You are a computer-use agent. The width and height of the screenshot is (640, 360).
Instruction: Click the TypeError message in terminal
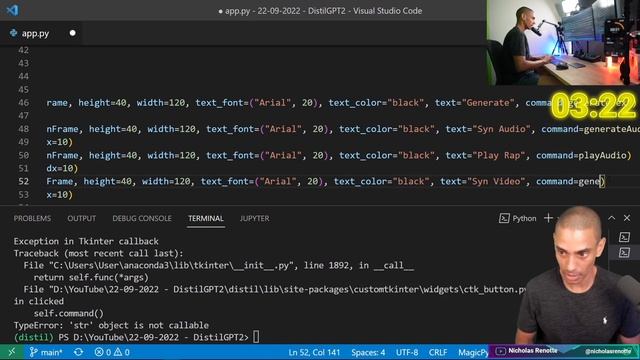[x=111, y=325]
